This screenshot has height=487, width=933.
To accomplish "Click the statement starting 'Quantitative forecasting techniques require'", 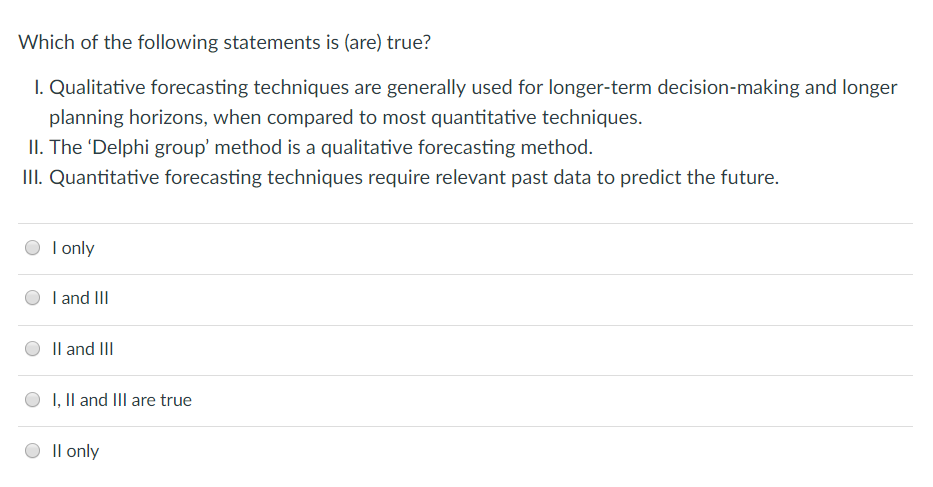I will tap(414, 177).
